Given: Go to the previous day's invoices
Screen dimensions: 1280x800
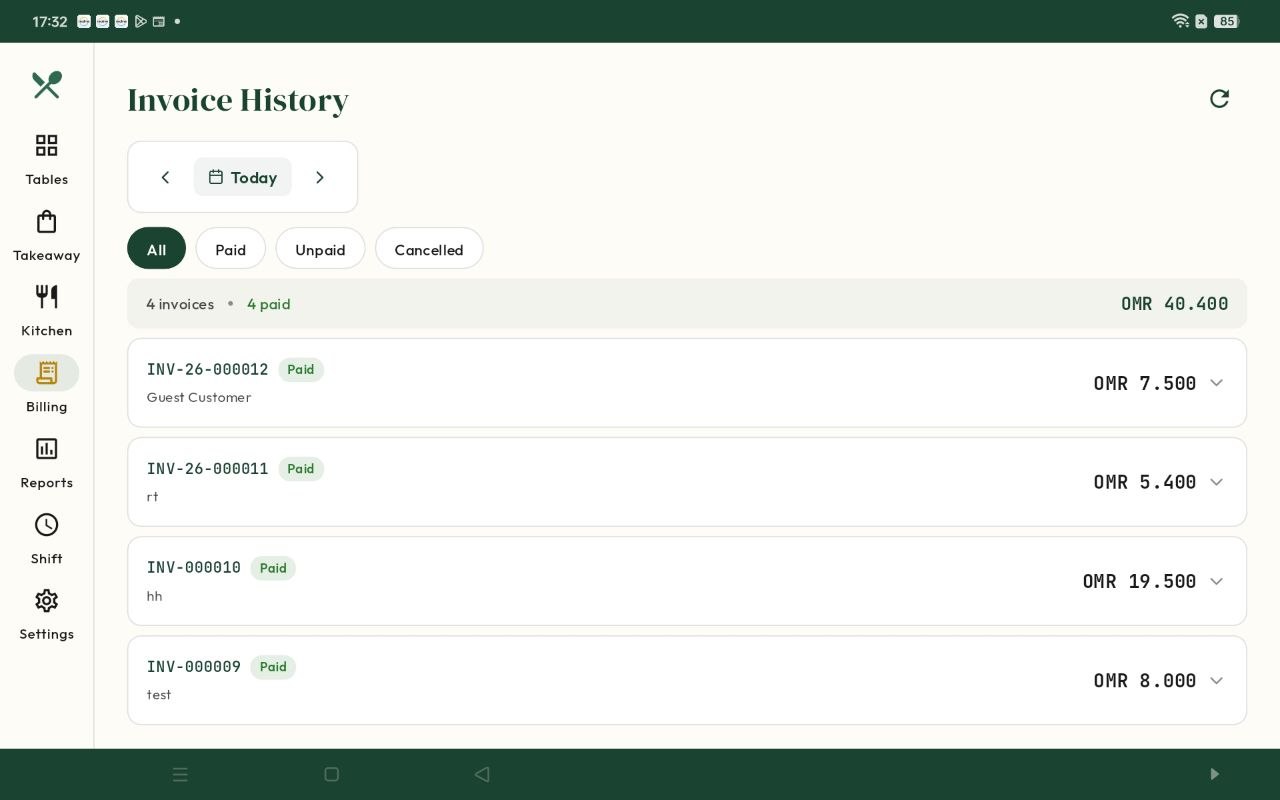Looking at the screenshot, I should [165, 177].
